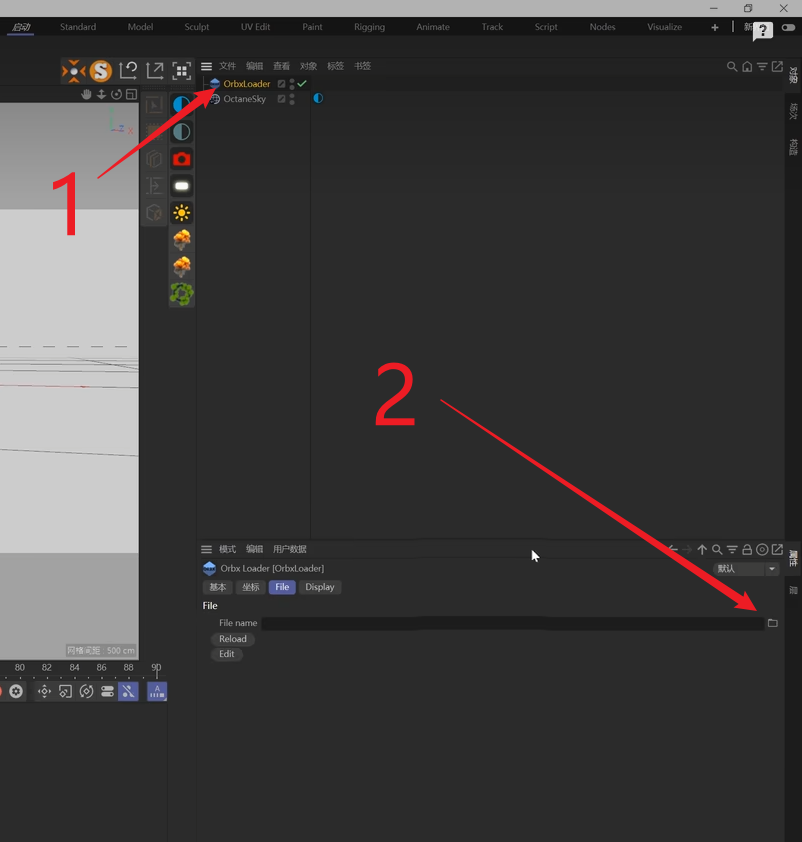Click the viewport pan hand icon
802x842 pixels.
87,94
